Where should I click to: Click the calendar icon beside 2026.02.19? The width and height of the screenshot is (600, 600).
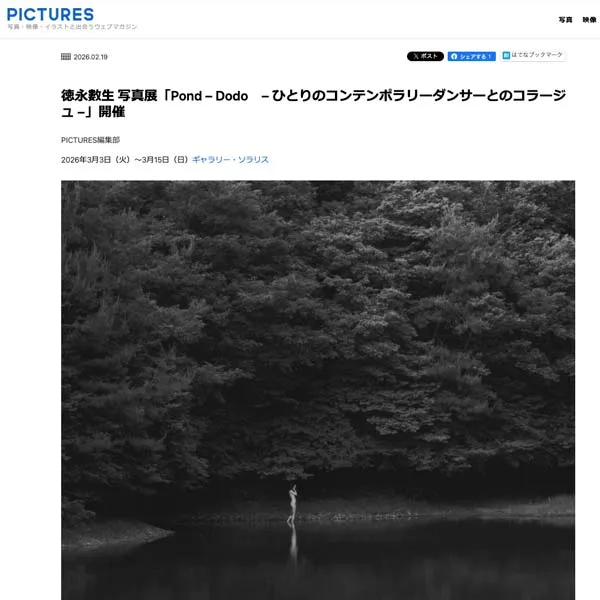[66, 57]
